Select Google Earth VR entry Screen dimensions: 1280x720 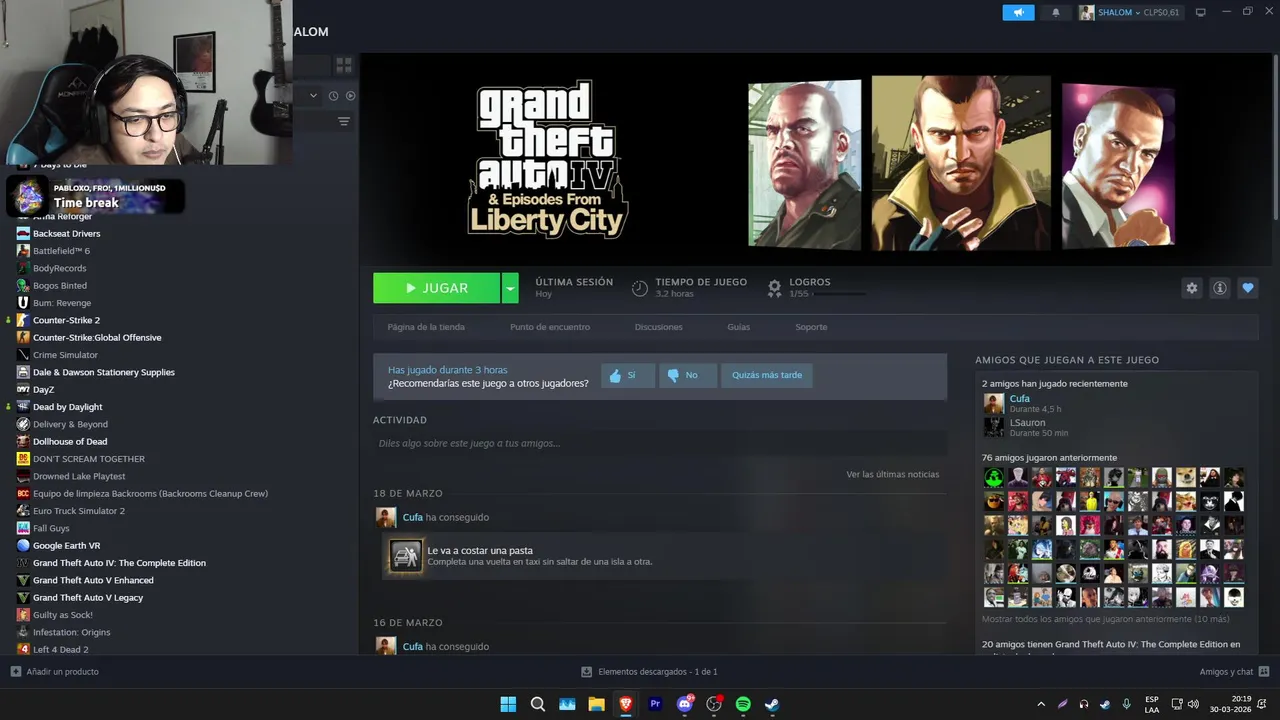pyautogui.click(x=67, y=545)
